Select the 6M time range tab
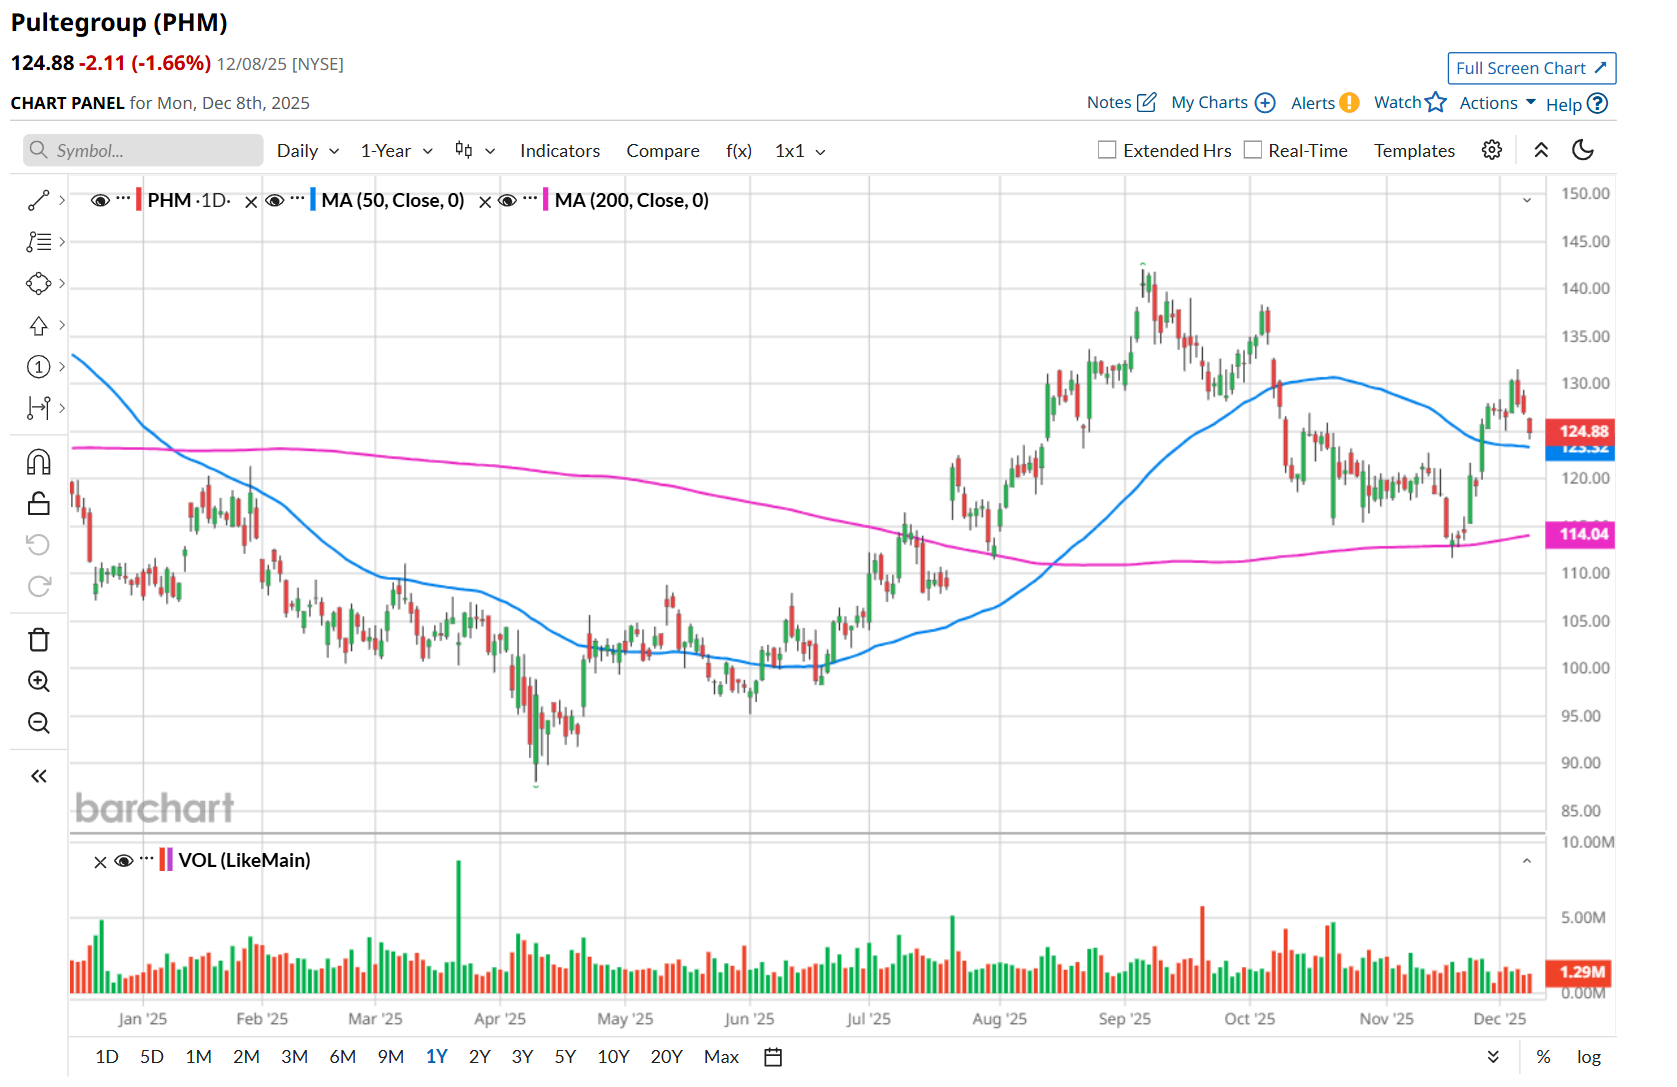This screenshot has width=1677, height=1087. 342,1057
